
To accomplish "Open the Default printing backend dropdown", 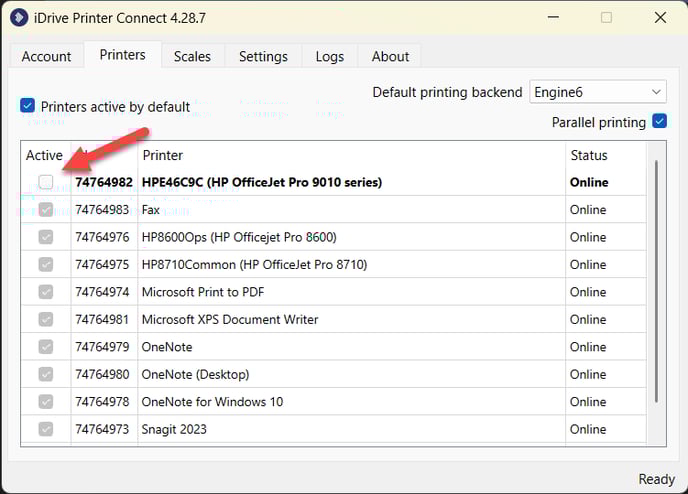I will (x=598, y=92).
